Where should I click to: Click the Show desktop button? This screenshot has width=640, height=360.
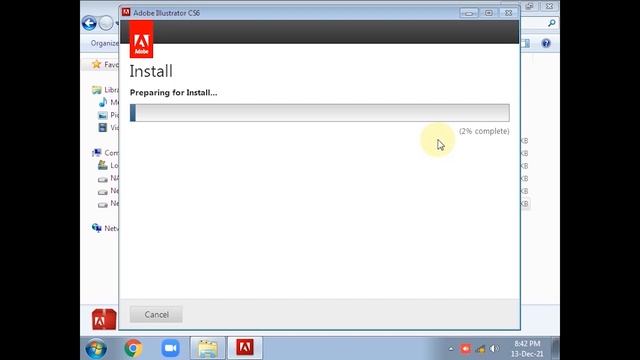[556, 349]
